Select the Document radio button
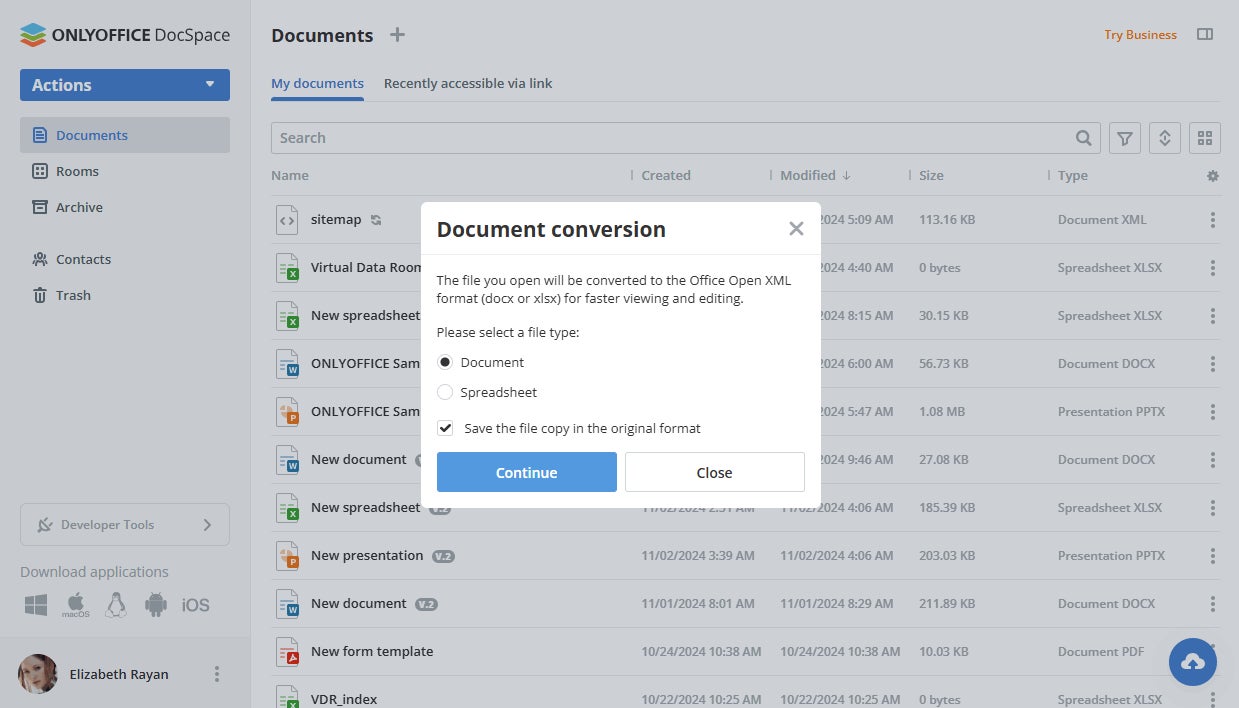This screenshot has width=1239, height=708. (445, 362)
